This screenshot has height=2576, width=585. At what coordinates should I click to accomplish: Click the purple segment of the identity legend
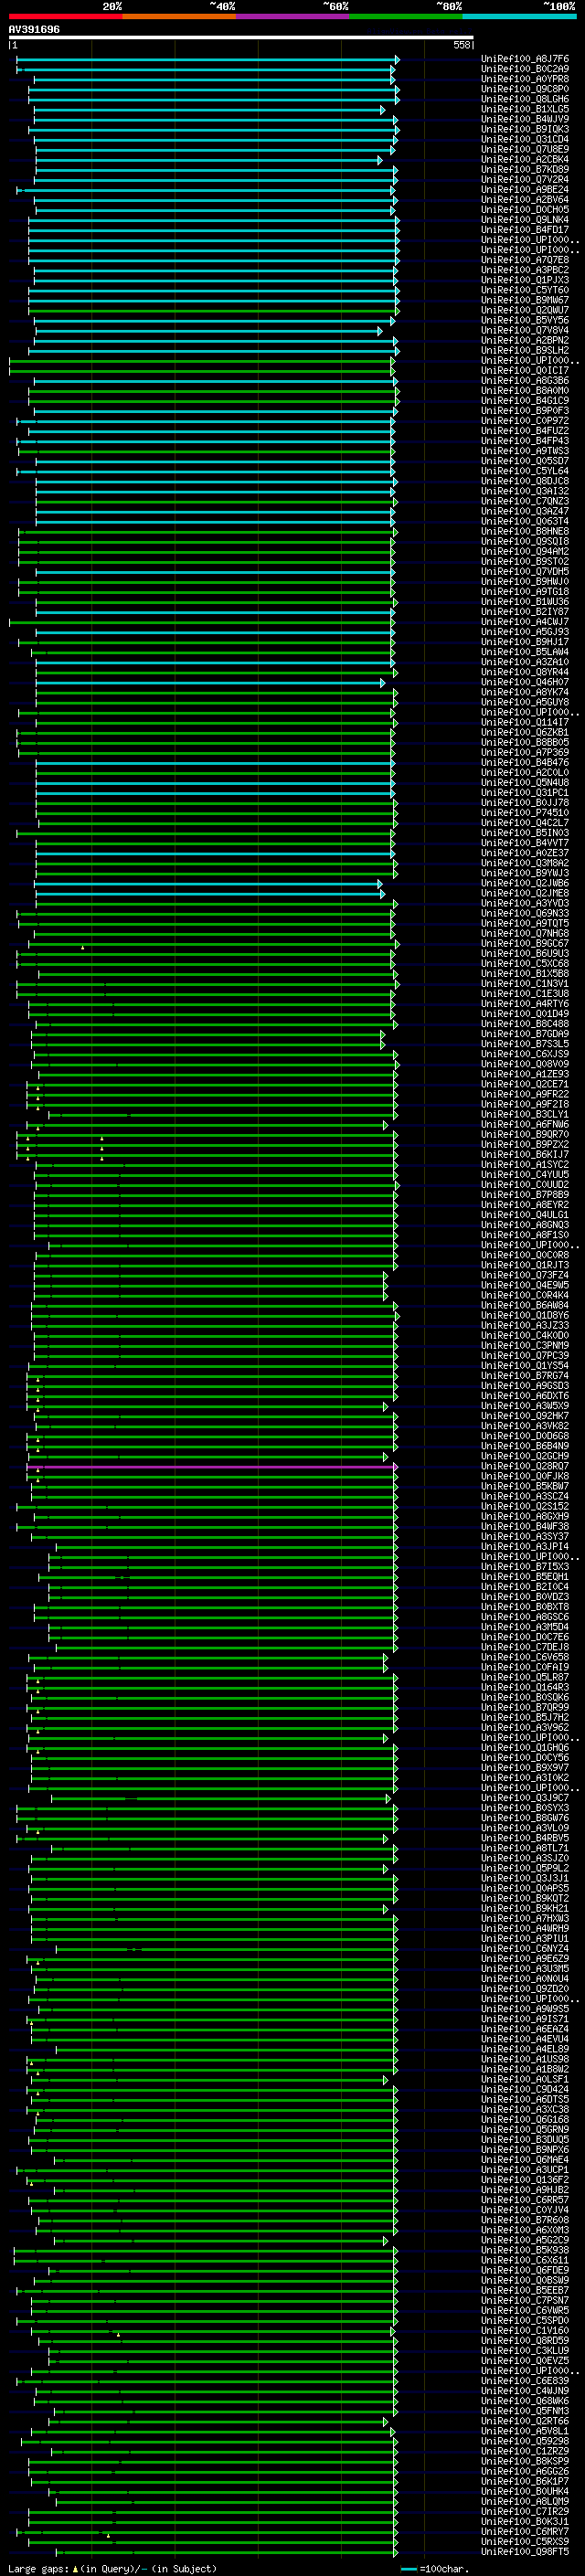coord(293,16)
